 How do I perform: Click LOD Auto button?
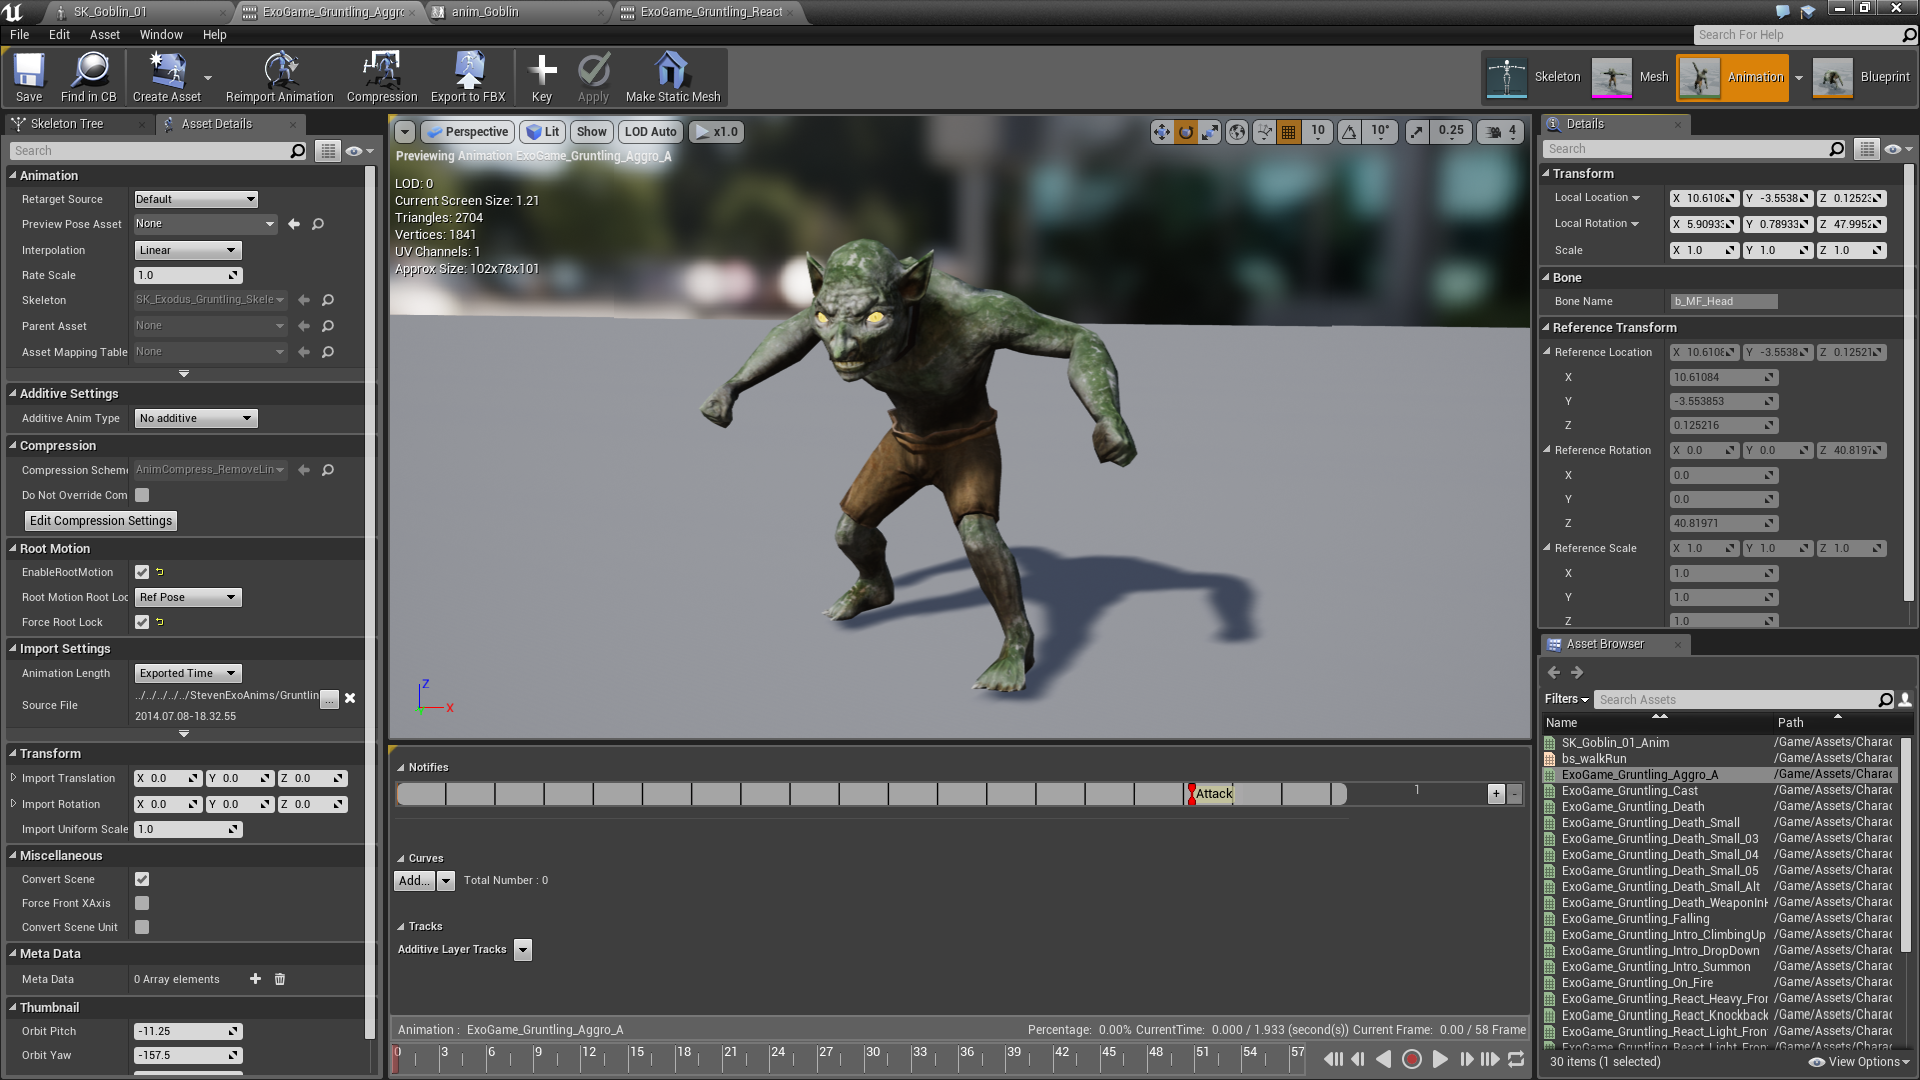click(x=651, y=132)
